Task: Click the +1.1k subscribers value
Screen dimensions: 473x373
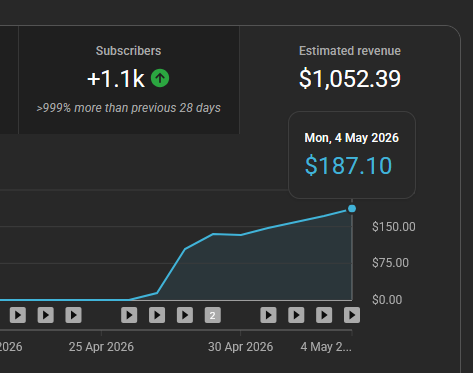Action: click(x=116, y=79)
